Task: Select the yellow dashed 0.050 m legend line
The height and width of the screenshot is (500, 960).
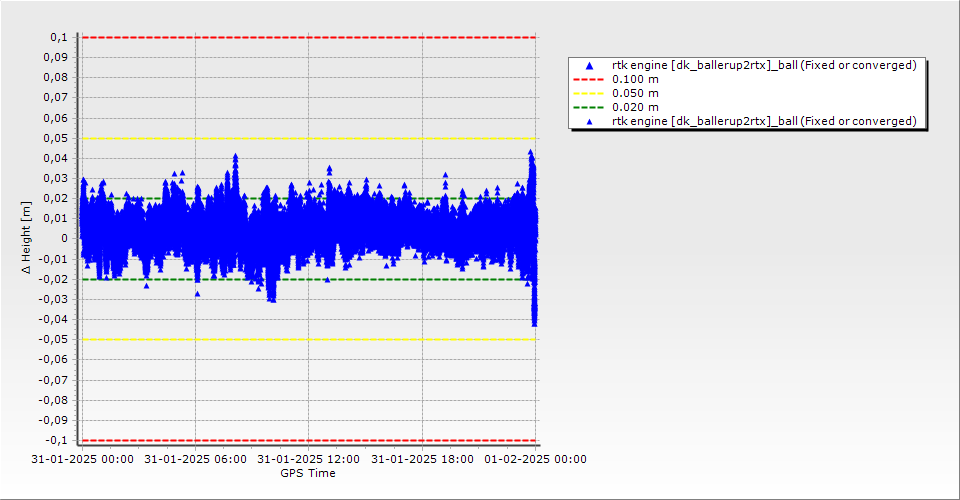Action: pyautogui.click(x=588, y=94)
